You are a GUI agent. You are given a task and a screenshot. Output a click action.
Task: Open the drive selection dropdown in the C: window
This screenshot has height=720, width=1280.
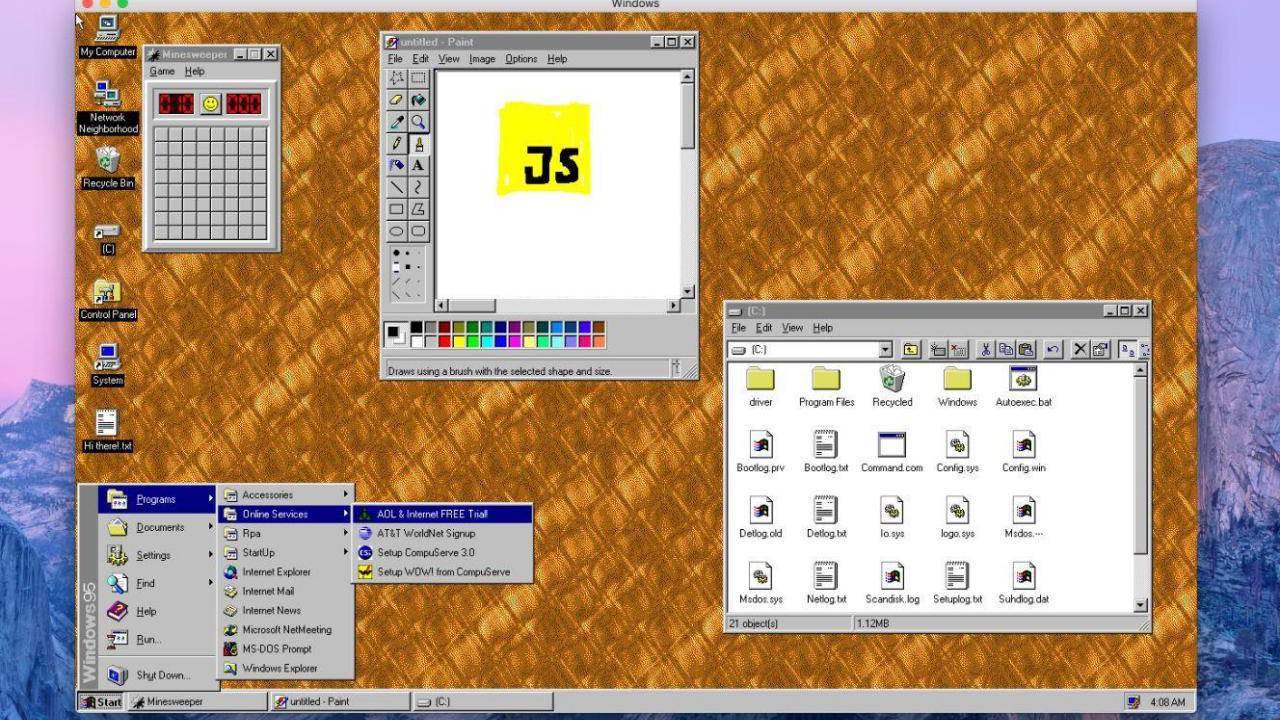884,349
